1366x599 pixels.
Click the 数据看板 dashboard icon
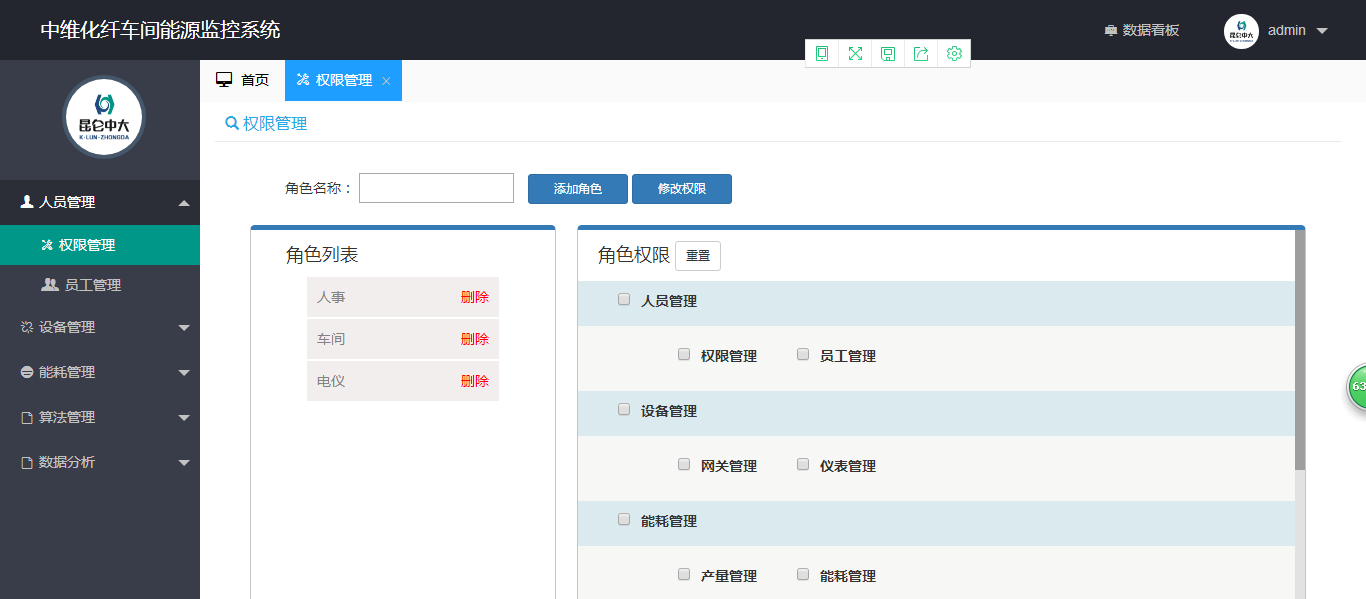point(1110,31)
